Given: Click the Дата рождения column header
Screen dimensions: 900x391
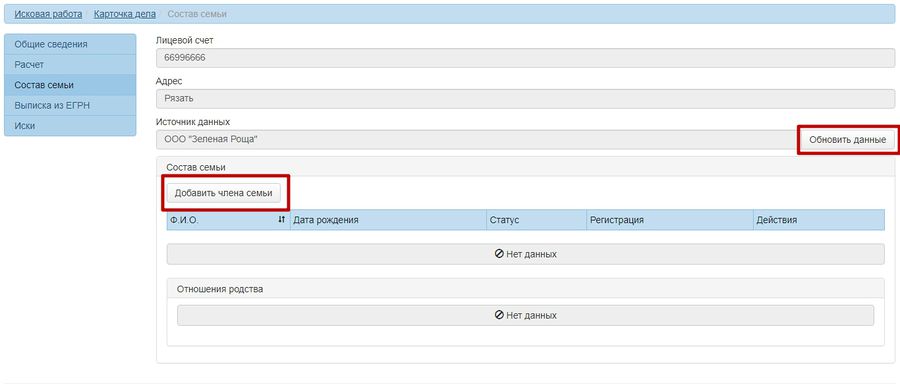Looking at the screenshot, I should point(388,220).
